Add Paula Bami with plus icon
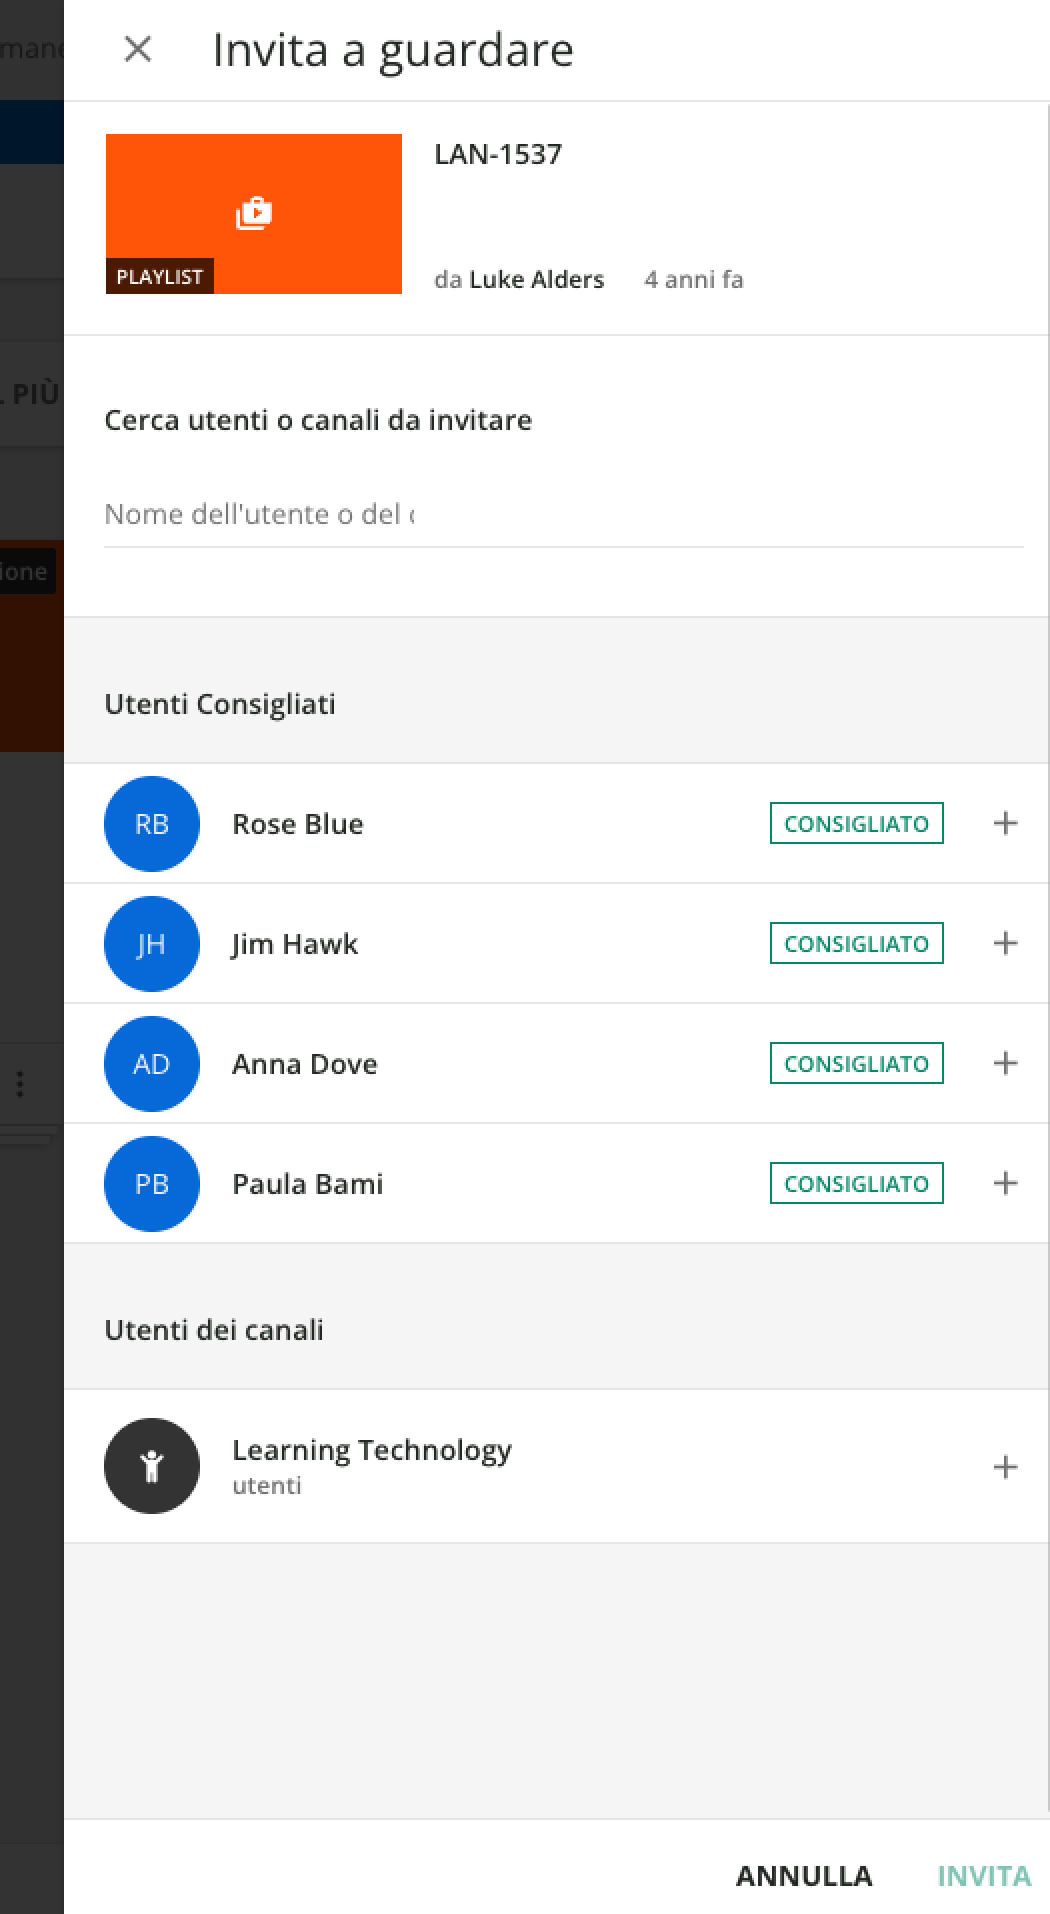This screenshot has height=1914, width=1050. click(x=1005, y=1183)
